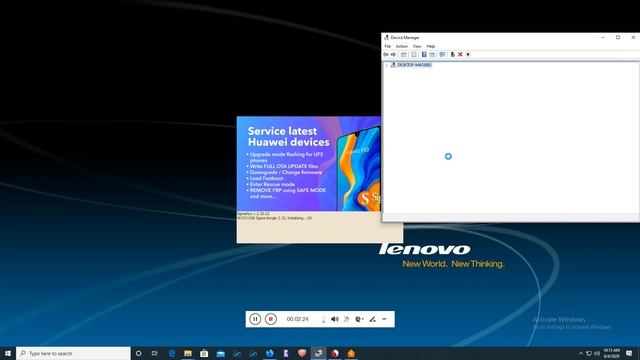The image size is (640, 360).
Task: Open the Windows Start menu
Action: tap(8, 353)
